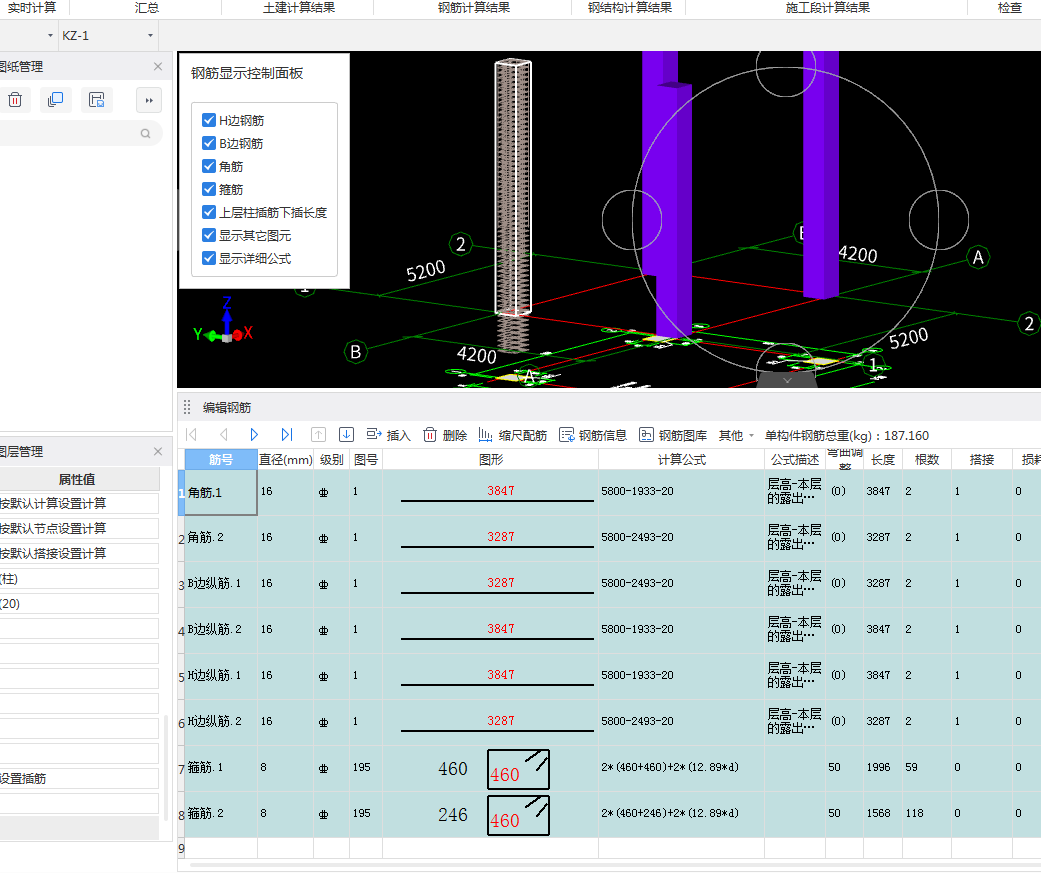Open 施工段计算结果 ribbon group
The width and height of the screenshot is (1041, 873).
point(827,7)
